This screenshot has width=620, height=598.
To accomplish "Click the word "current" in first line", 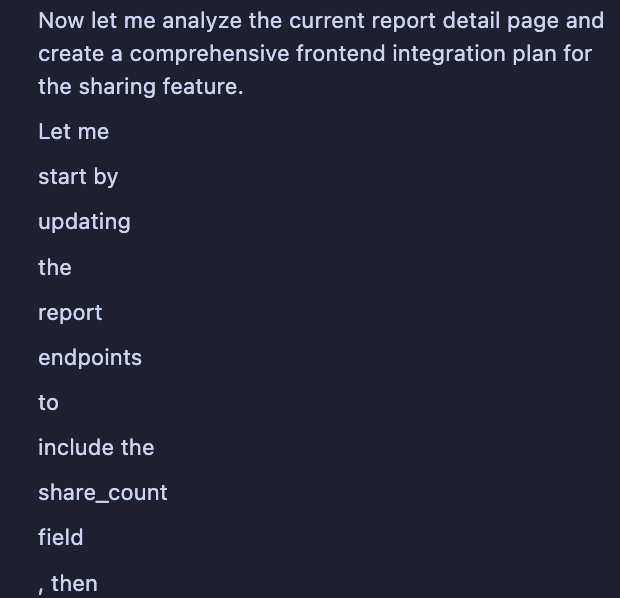I will tap(327, 21).
